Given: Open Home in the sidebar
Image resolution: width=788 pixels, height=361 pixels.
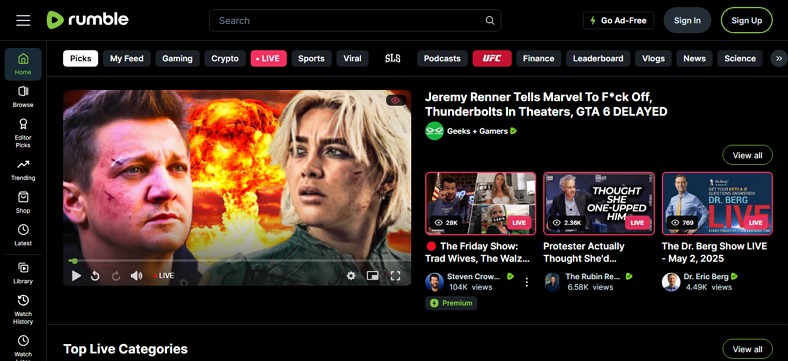Looking at the screenshot, I should coord(23,64).
